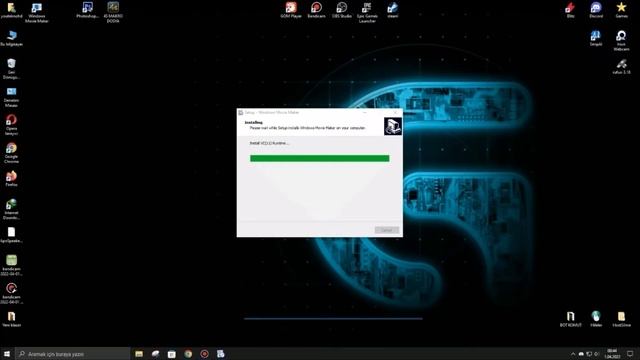Open the Epic Games Launcher shortcut
This screenshot has width=640, height=360.
[x=367, y=12]
